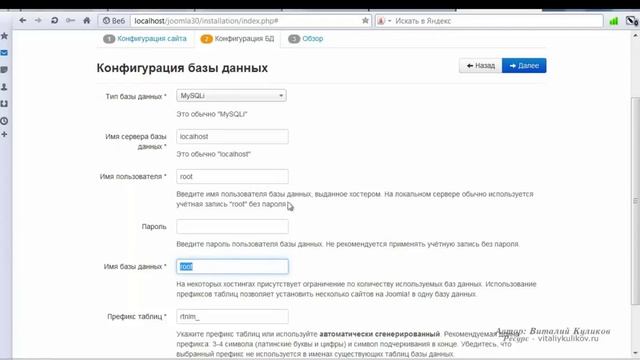Focus the Имя пользователя field
Image resolution: width=640 pixels, height=360 pixels.
pos(232,176)
